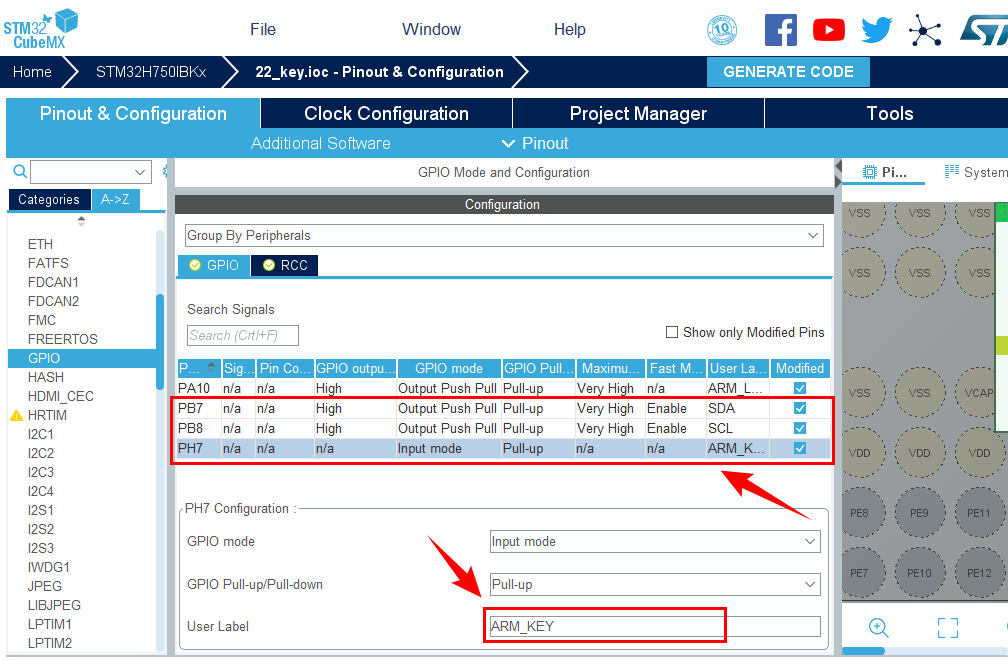Open the YouTube icon link
The height and width of the screenshot is (661, 1008).
coord(828,30)
